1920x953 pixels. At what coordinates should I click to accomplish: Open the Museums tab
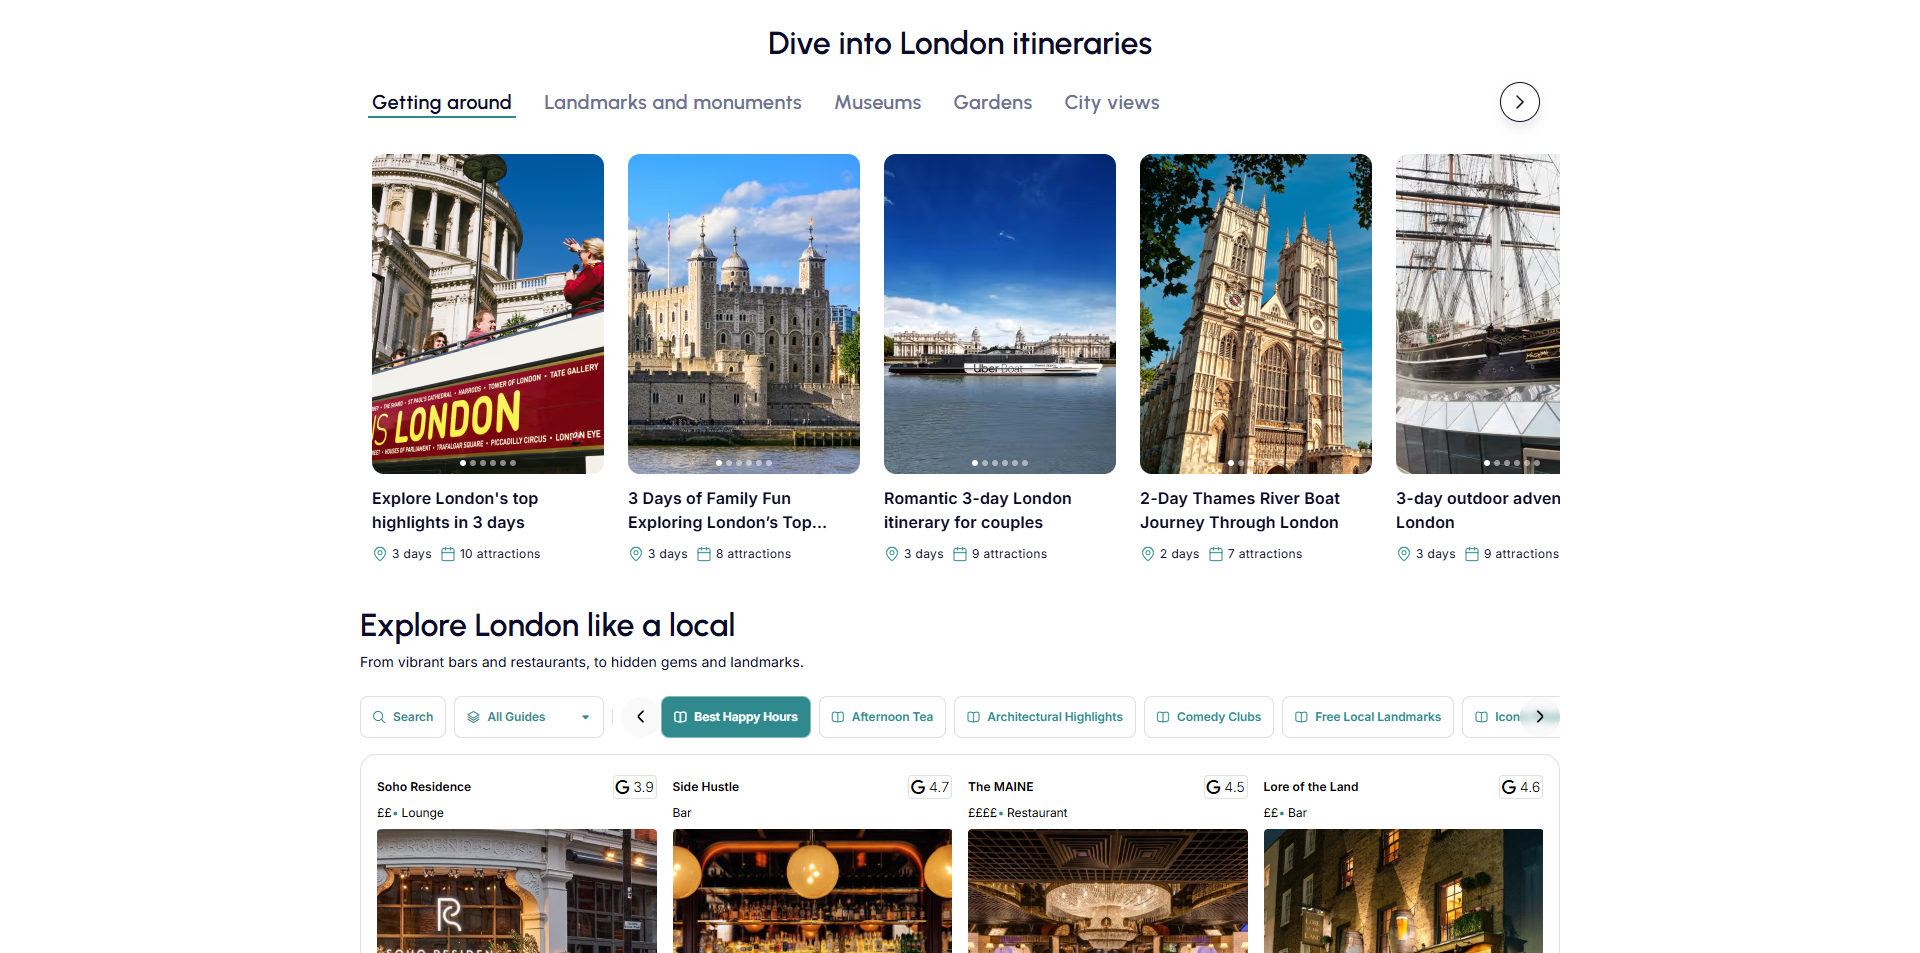point(878,102)
